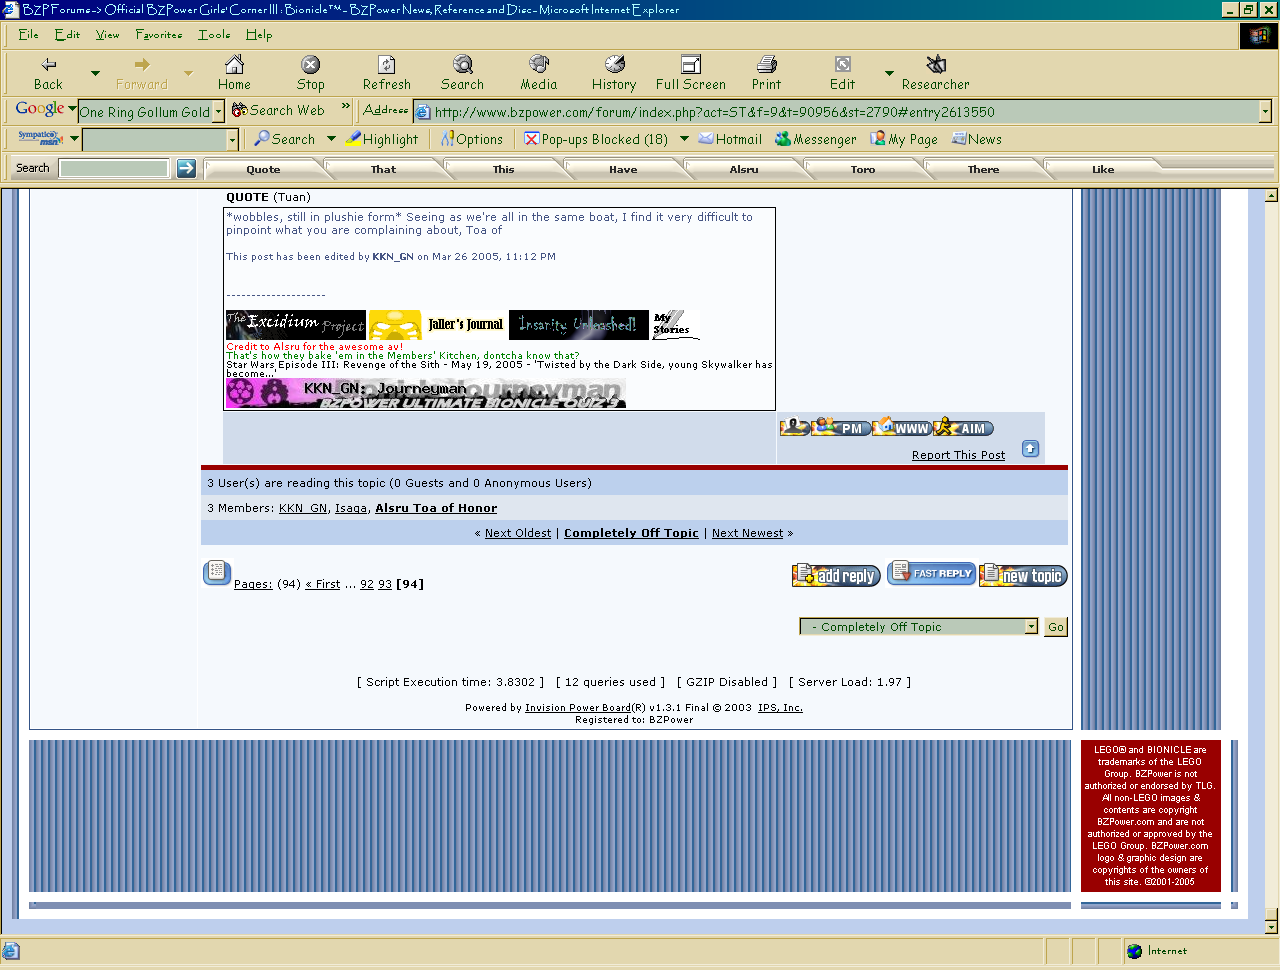Expand the Edit button dropdown arrow
The width and height of the screenshot is (1280, 970).
(x=889, y=73)
